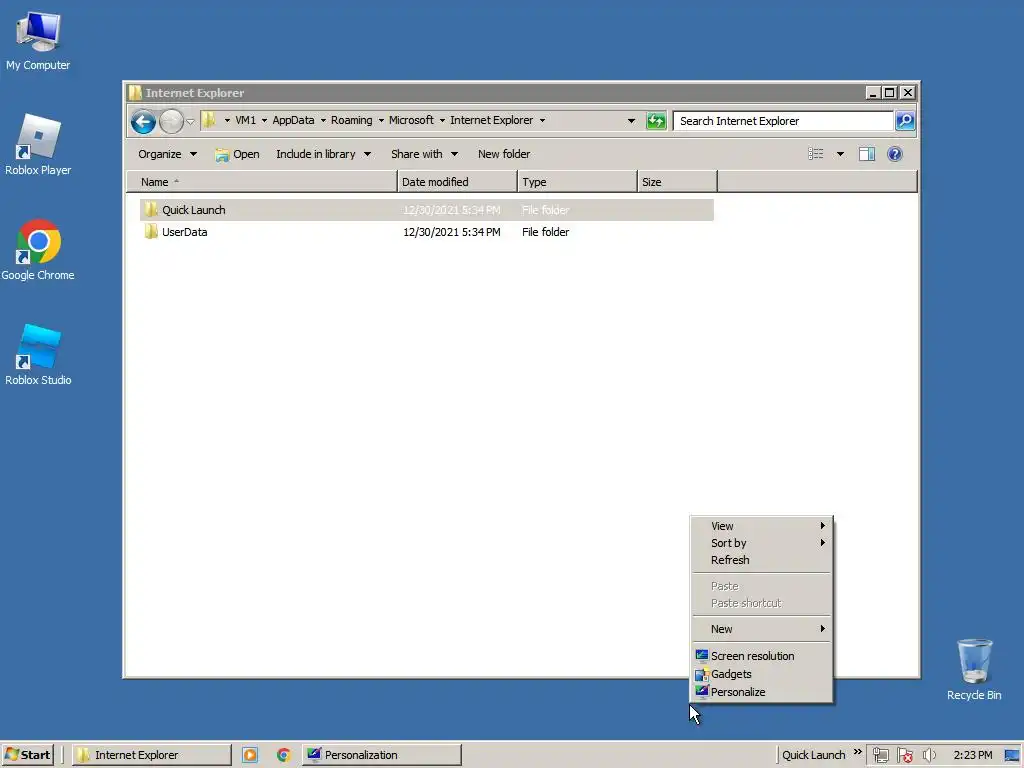Choose Refresh from the context menu
Viewport: 1024px width, 768px height.
[762, 560]
